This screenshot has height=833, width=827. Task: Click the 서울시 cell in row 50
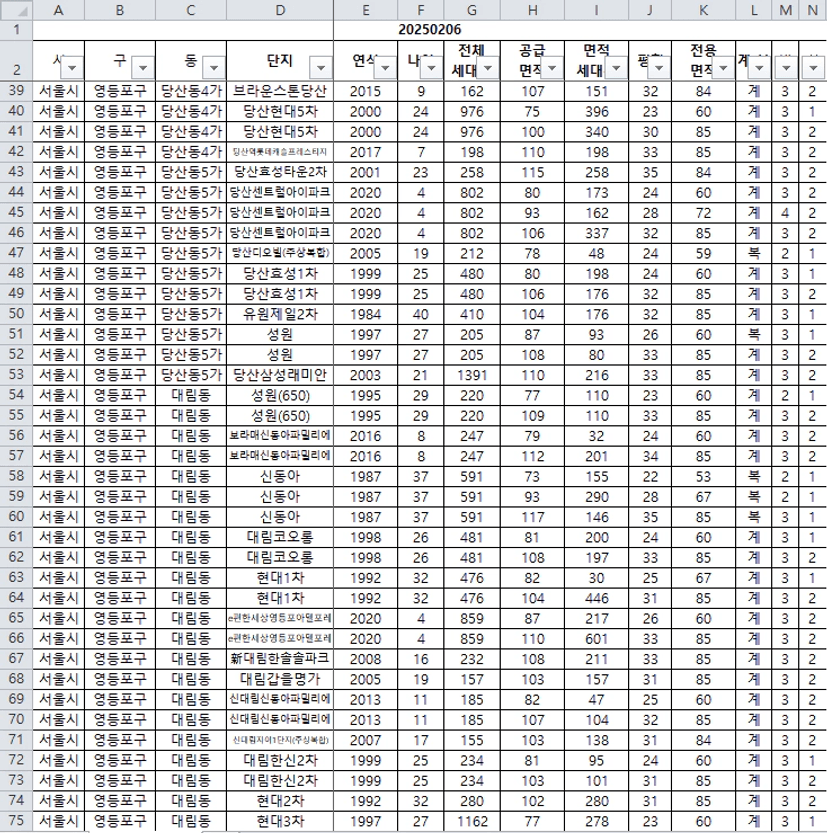(x=58, y=314)
